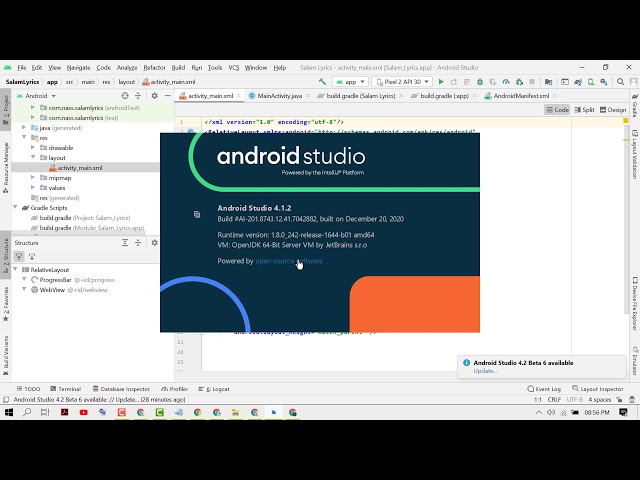Open the VCS menu
This screenshot has width=640, height=480.
[x=233, y=68]
